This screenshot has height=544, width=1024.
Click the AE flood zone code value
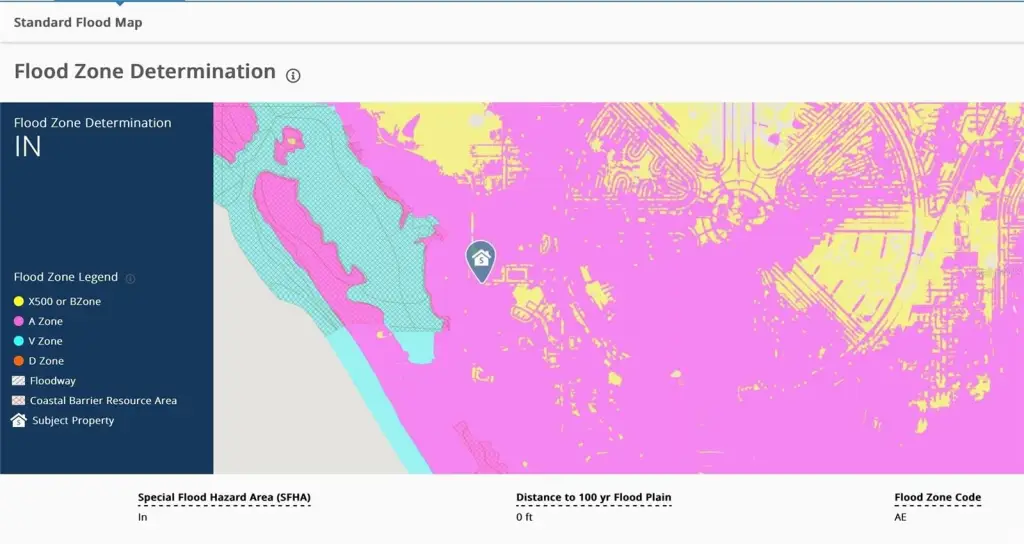(x=901, y=517)
